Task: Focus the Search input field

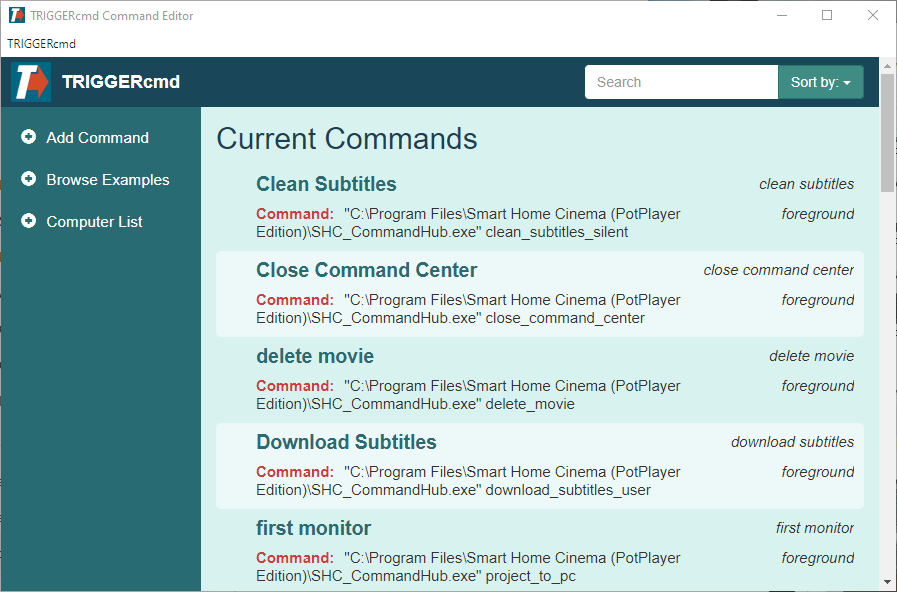Action: point(681,82)
